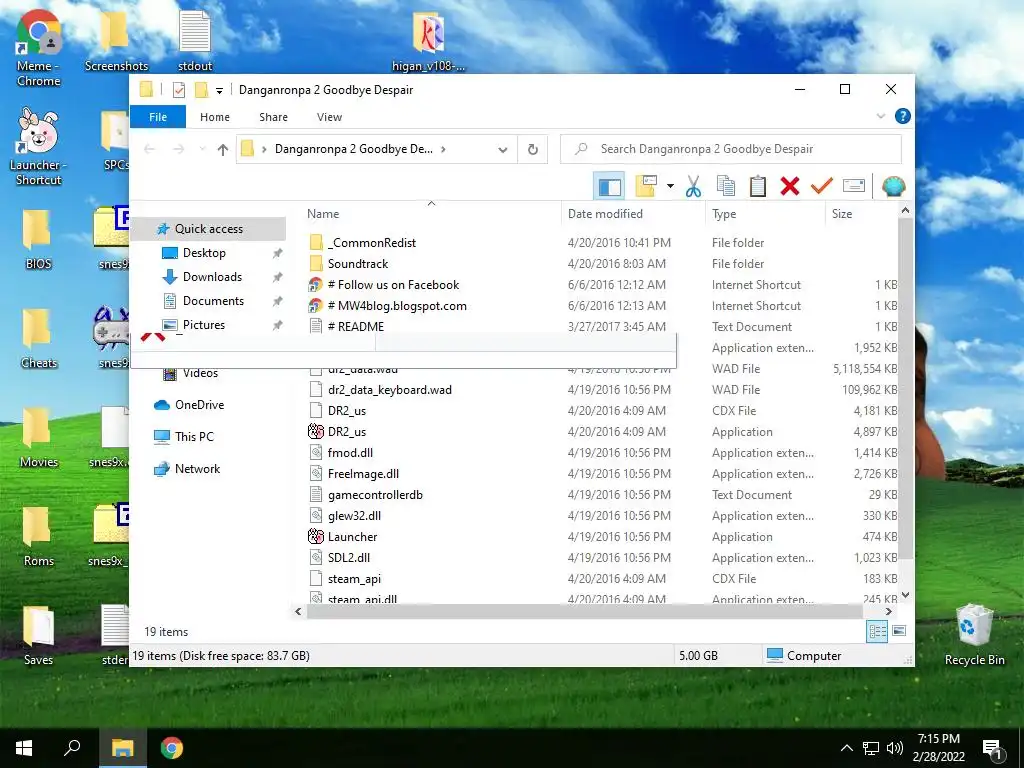The width and height of the screenshot is (1024, 768).
Task: Open the View ribbon tab
Action: (329, 117)
